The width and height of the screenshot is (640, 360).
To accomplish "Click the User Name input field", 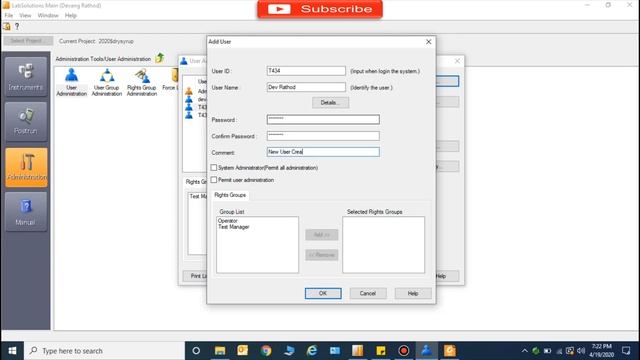I will coord(306,87).
